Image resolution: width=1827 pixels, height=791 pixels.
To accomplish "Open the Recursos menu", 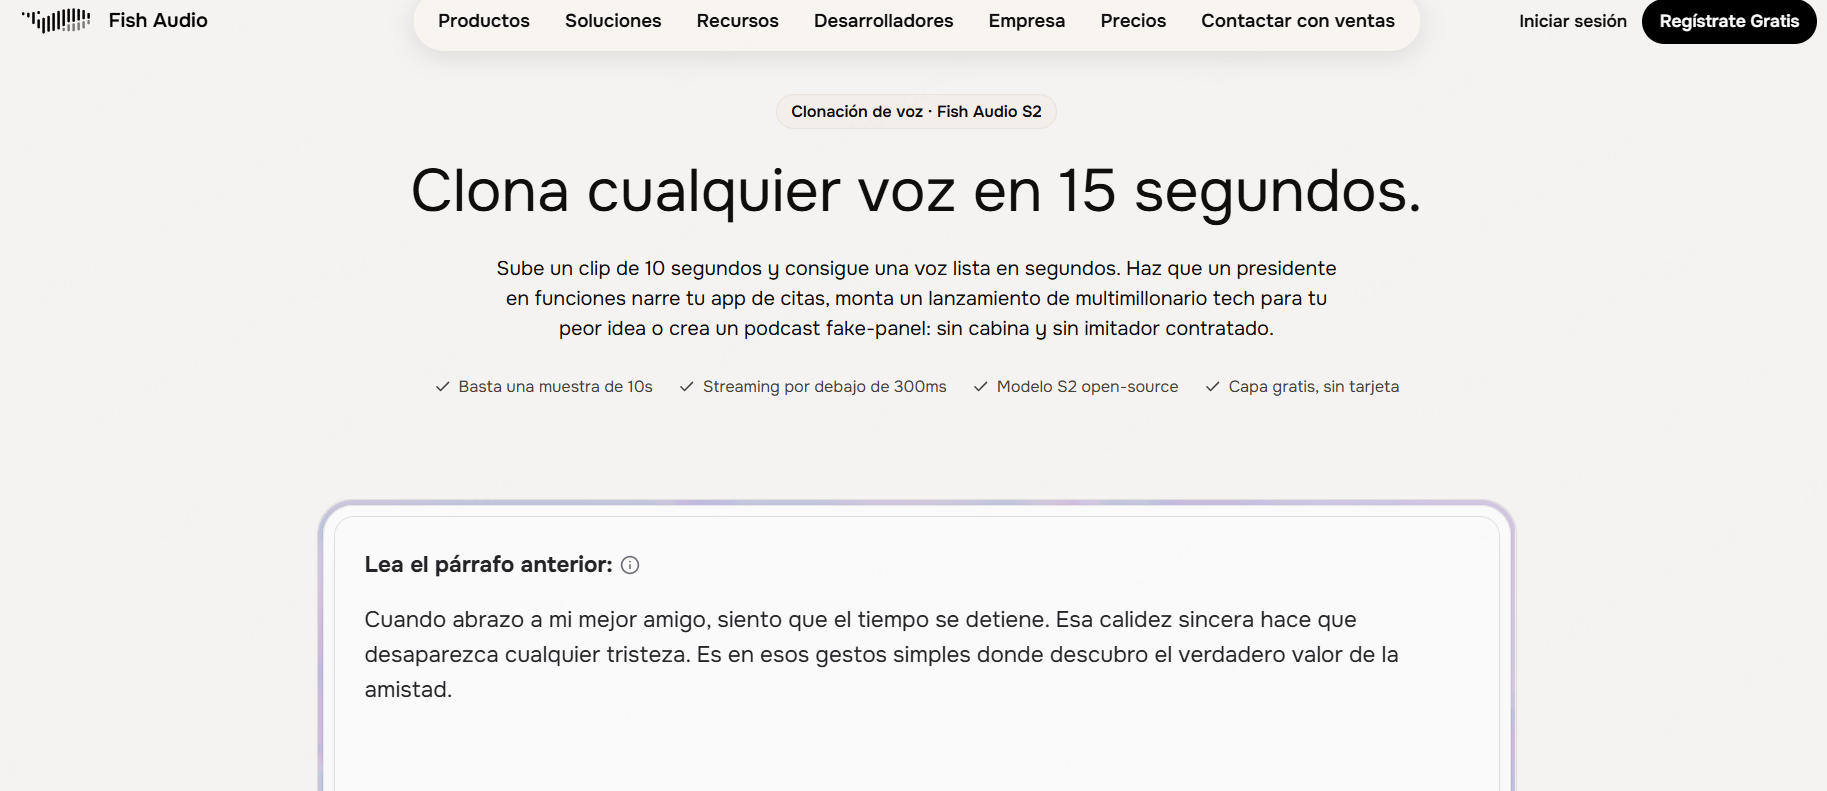I will (738, 21).
